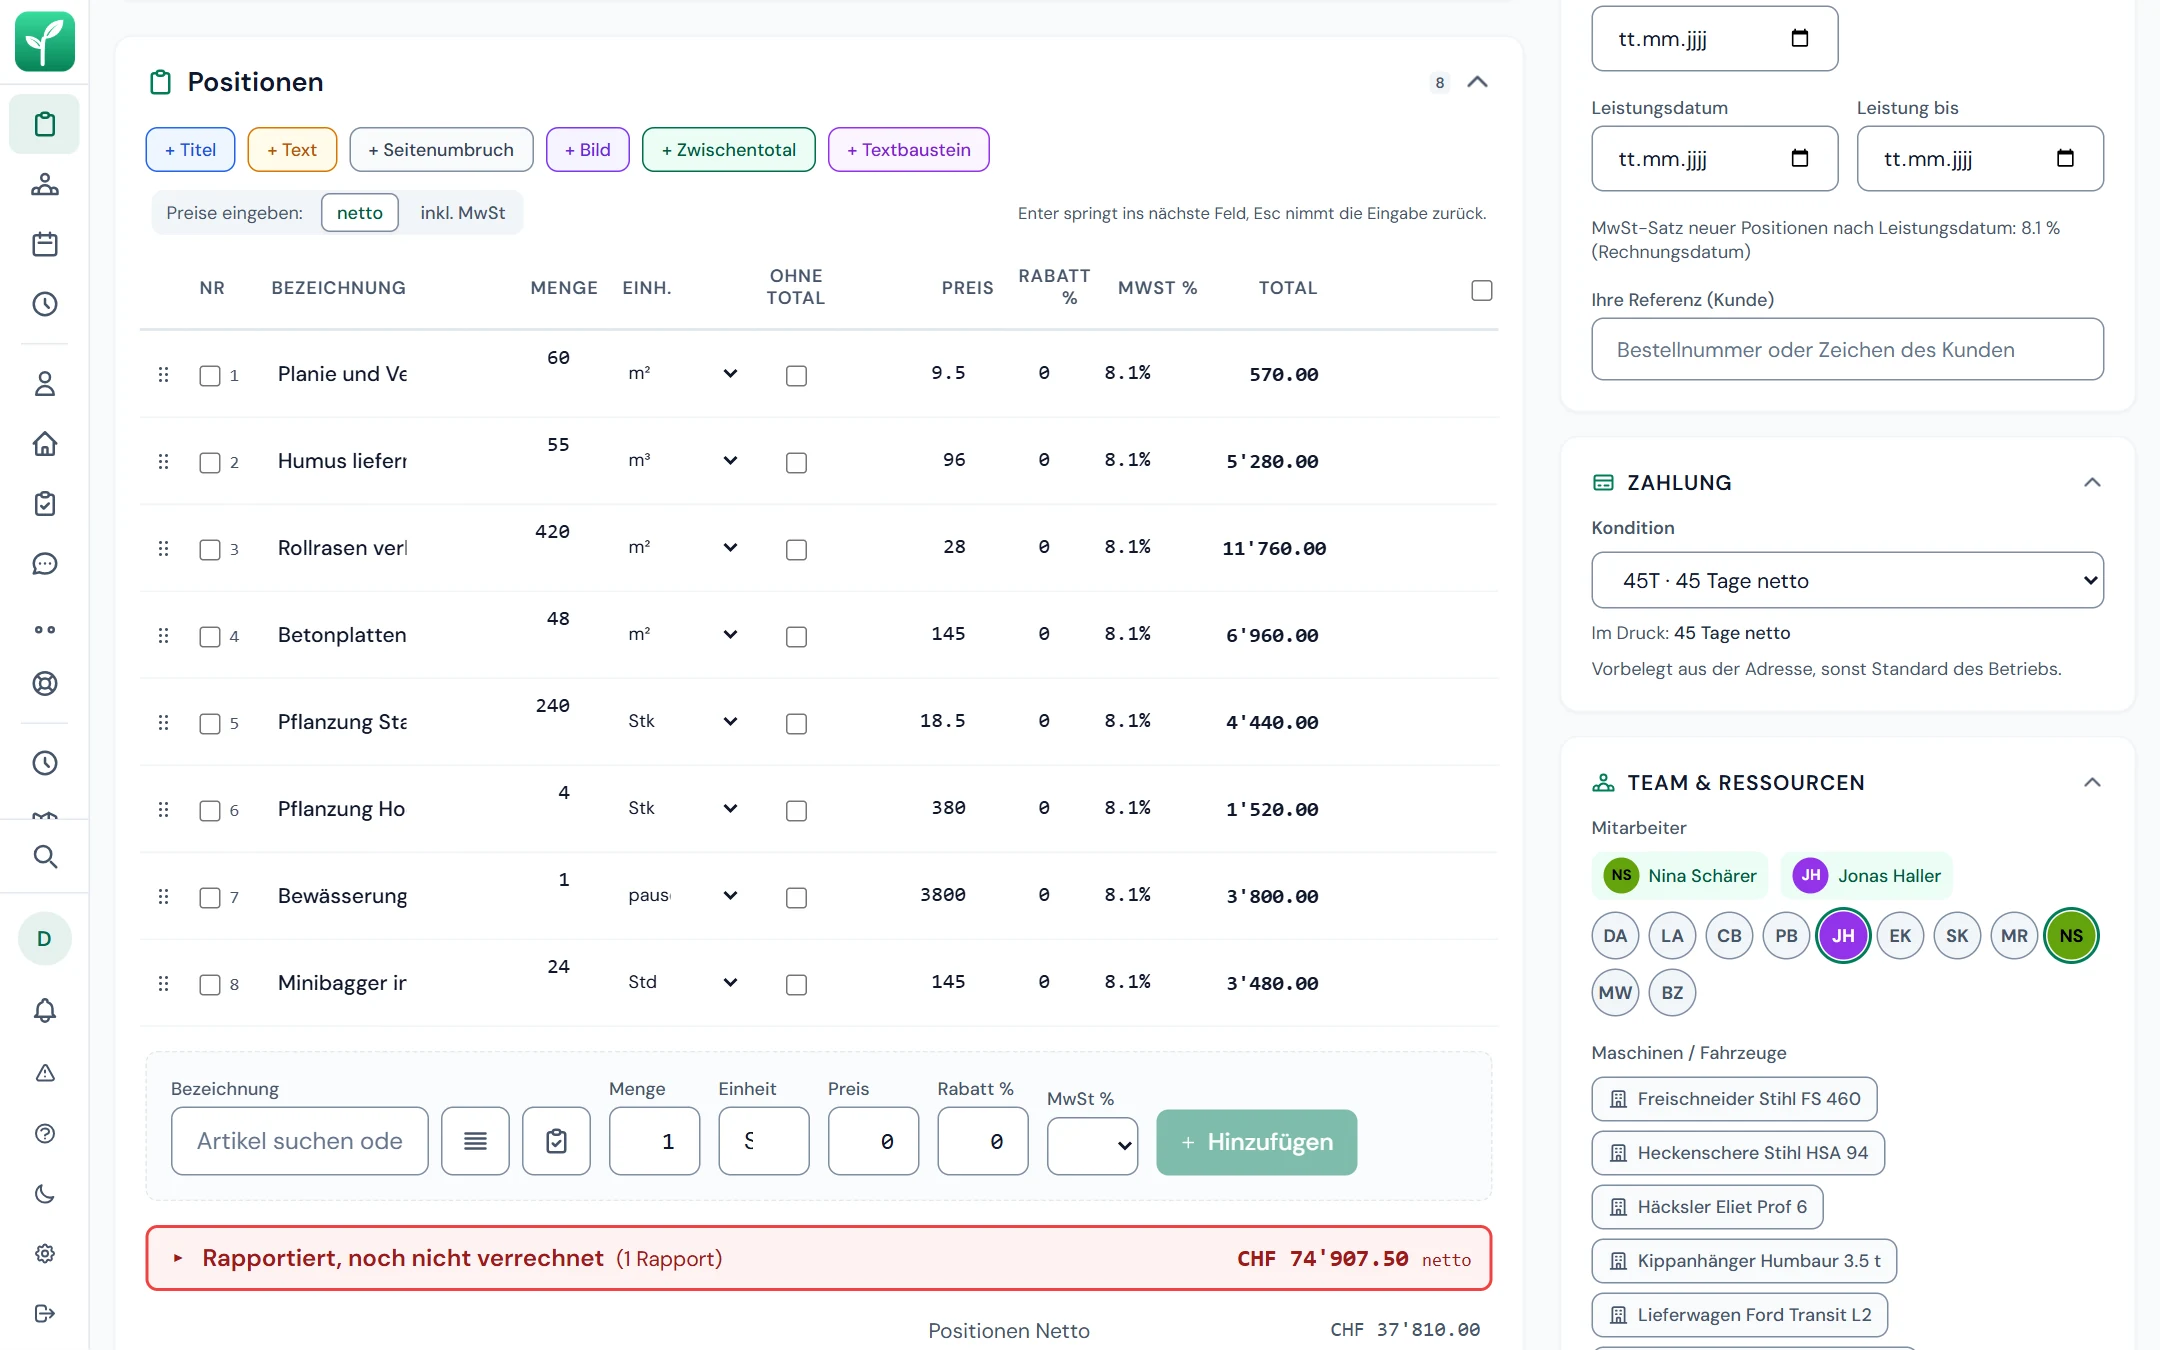Select the purple JH employee avatar circle
2160x1350 pixels.
(1843, 936)
